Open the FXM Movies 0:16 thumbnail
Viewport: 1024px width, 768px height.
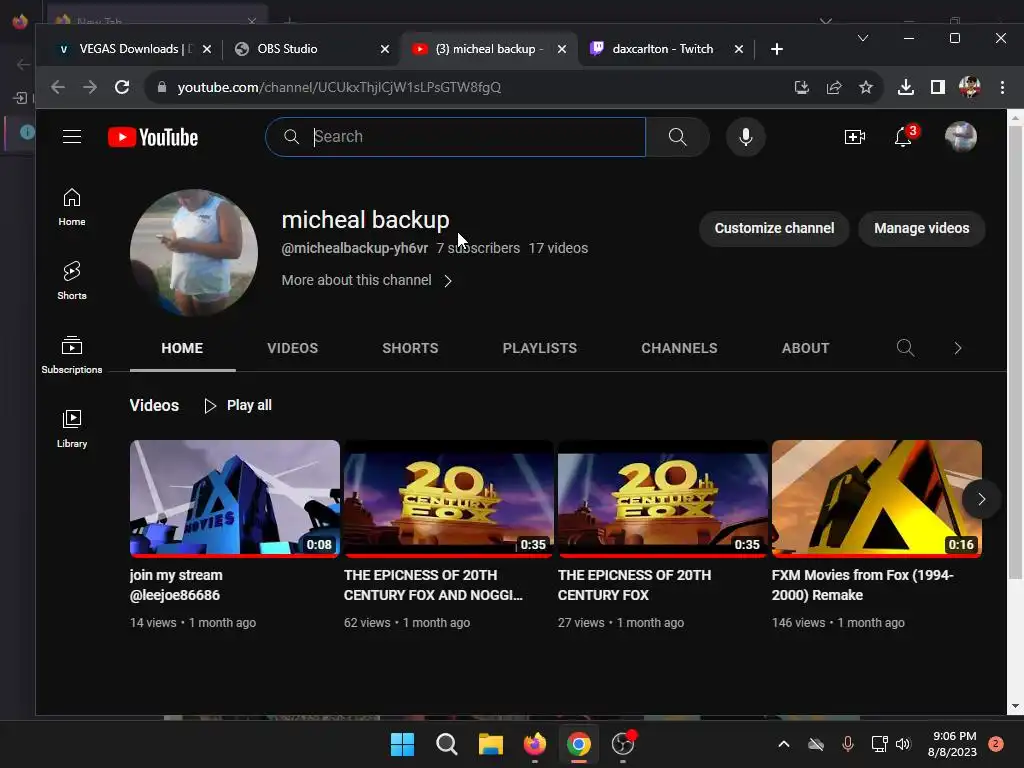tap(876, 498)
